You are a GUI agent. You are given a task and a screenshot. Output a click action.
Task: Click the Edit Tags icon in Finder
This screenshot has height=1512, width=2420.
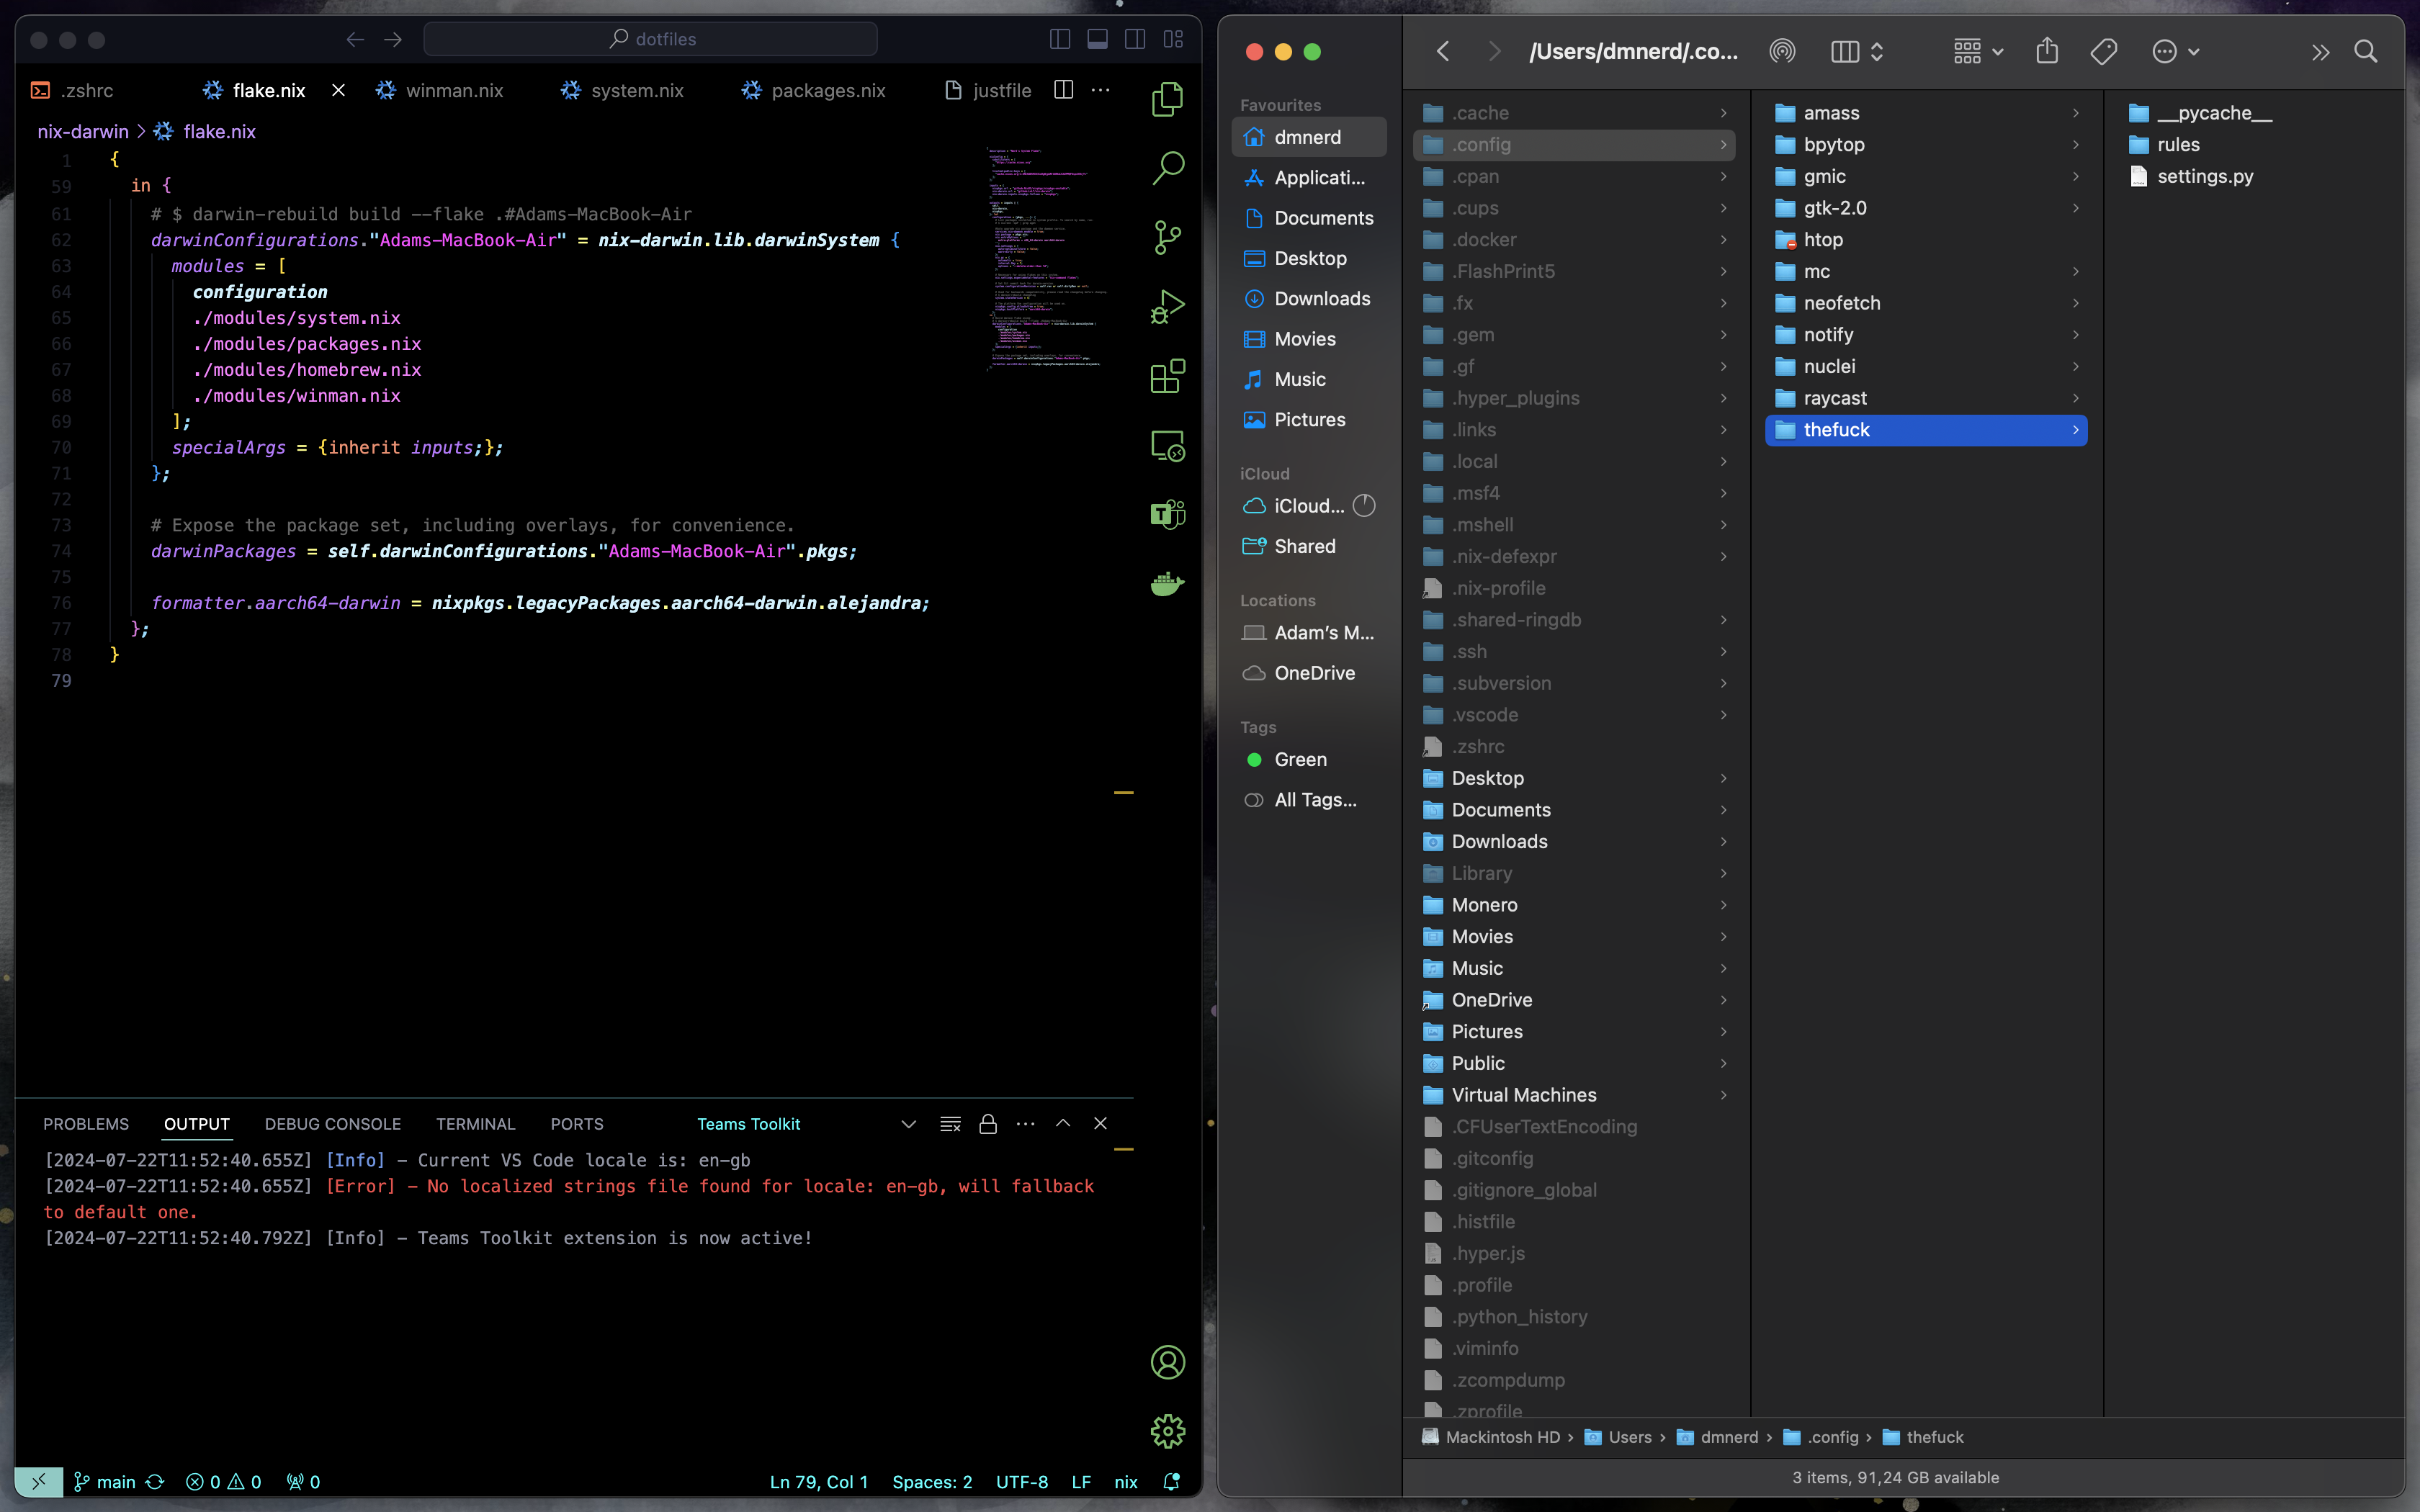2104,51
